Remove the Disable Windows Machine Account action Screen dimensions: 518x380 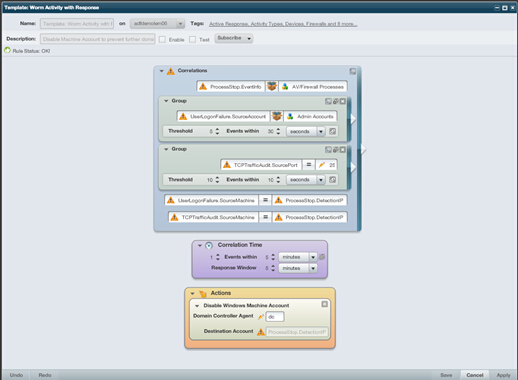[324, 304]
